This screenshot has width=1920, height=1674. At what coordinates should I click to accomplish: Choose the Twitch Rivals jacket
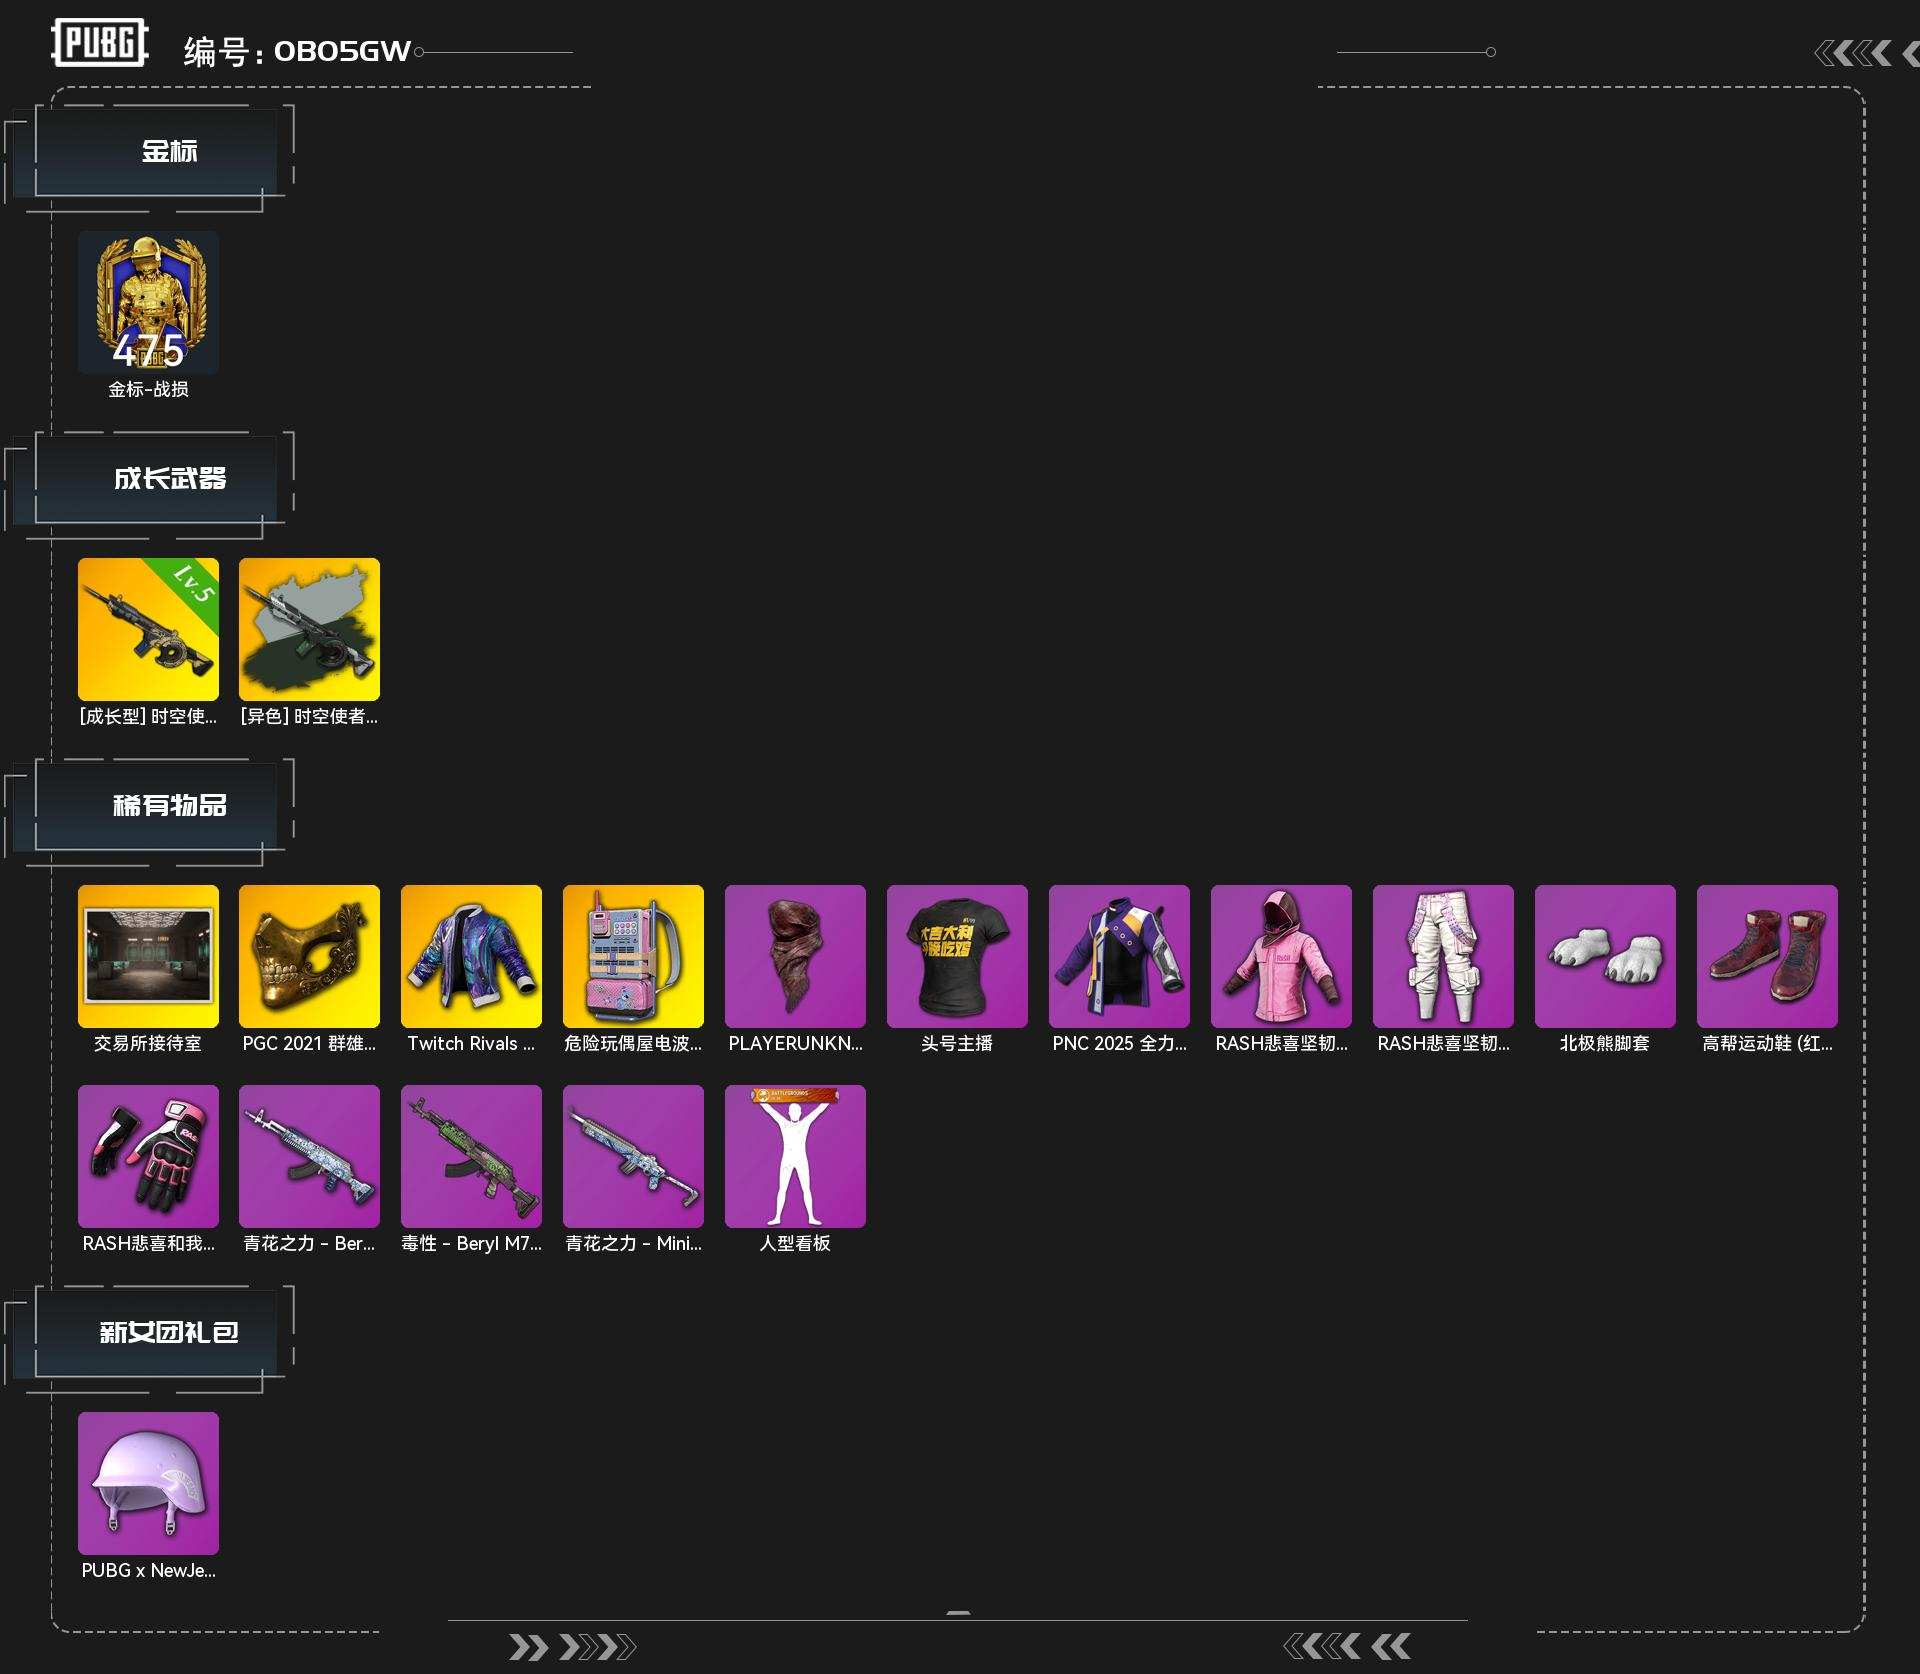[471, 956]
